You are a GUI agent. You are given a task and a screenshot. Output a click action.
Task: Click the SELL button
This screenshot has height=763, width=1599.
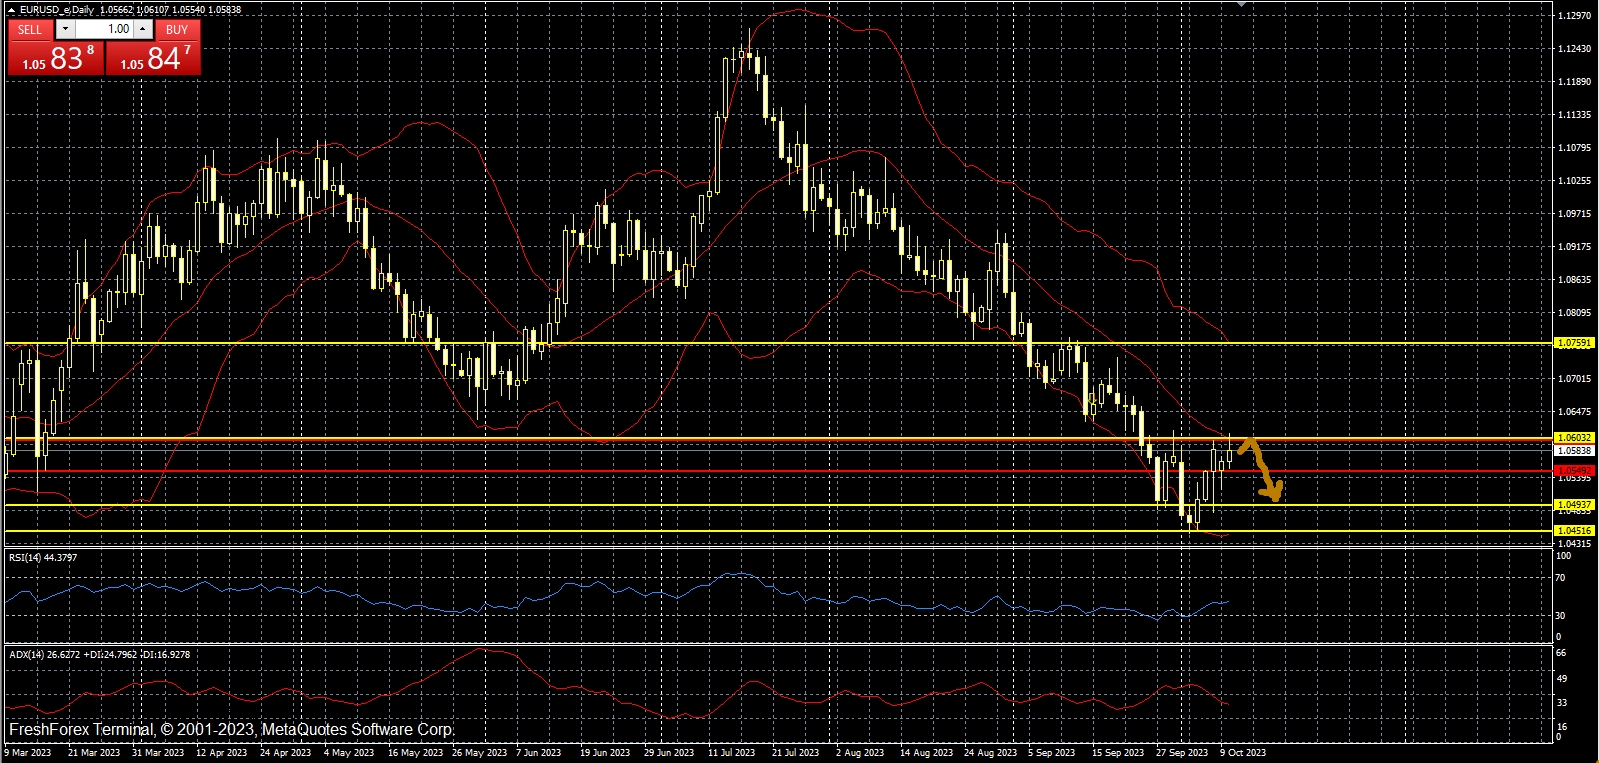click(30, 30)
